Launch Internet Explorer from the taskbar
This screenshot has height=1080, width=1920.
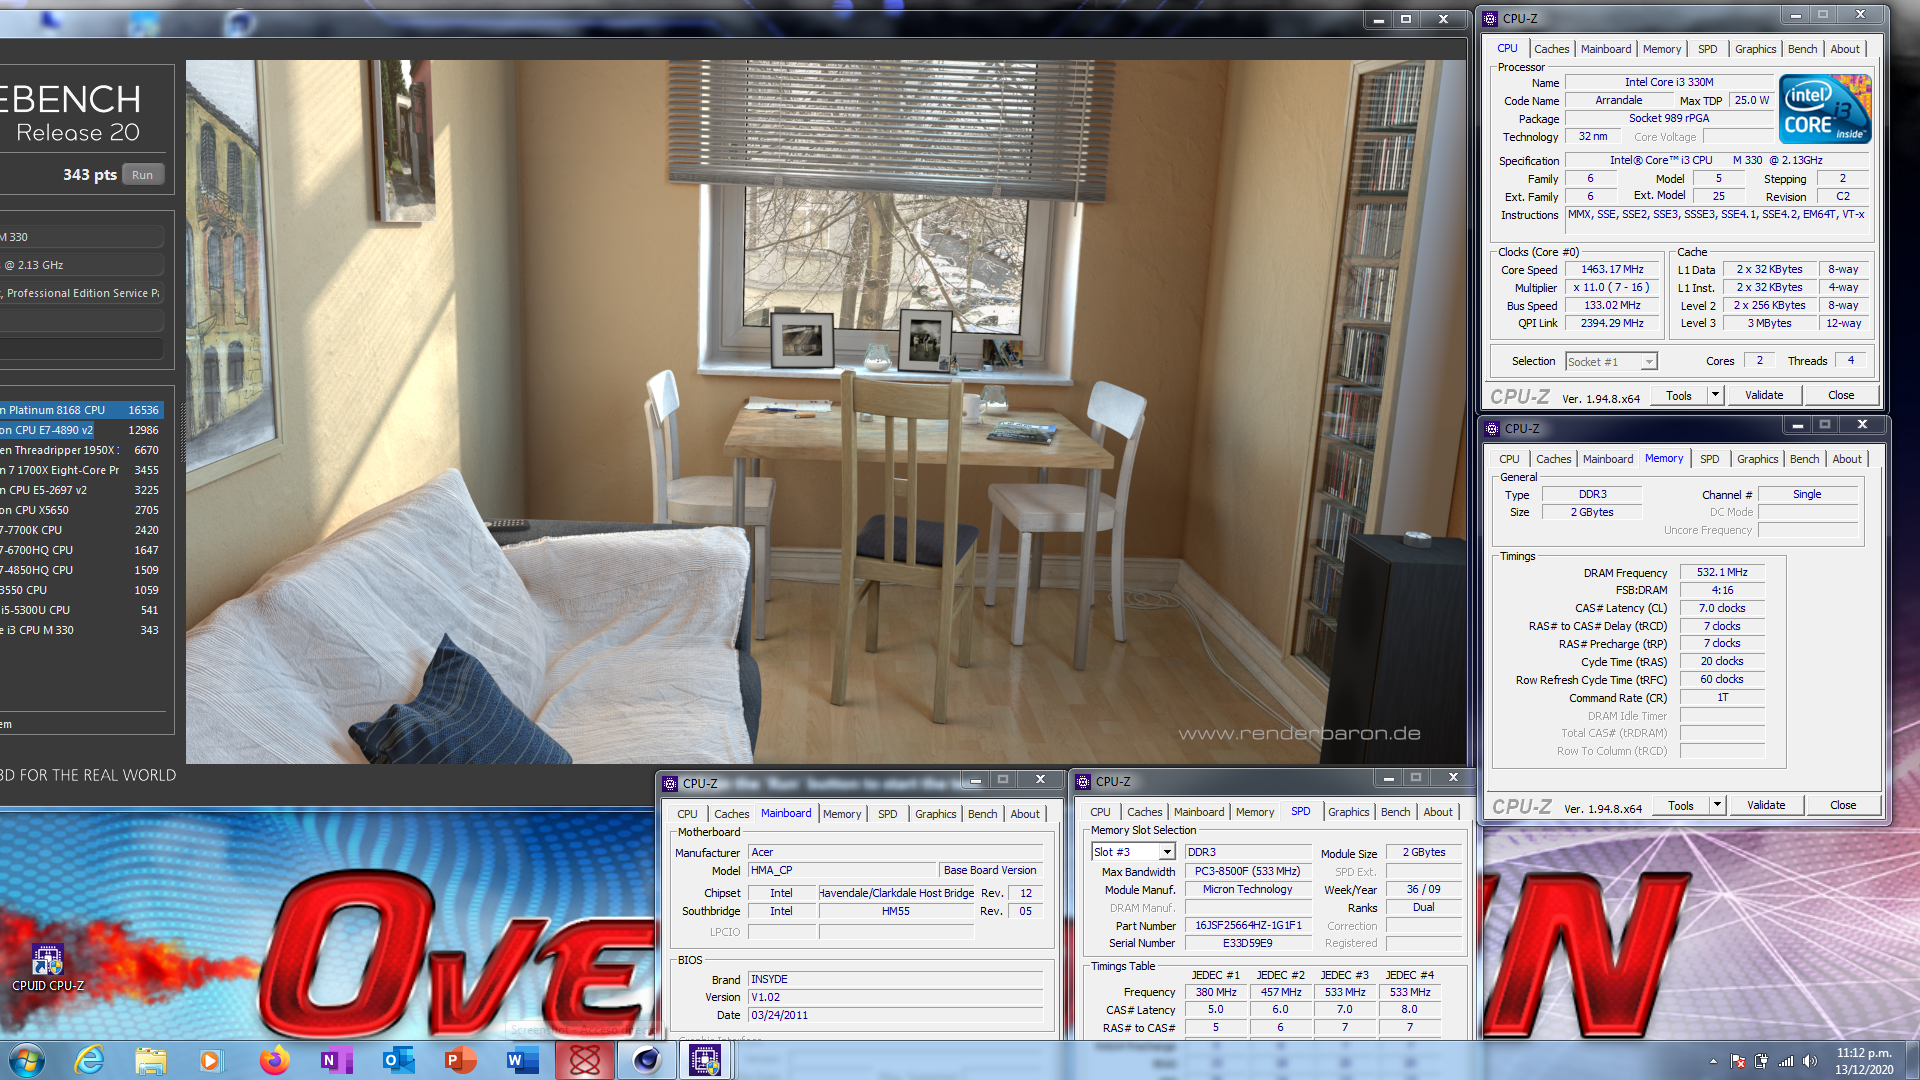[90, 1060]
